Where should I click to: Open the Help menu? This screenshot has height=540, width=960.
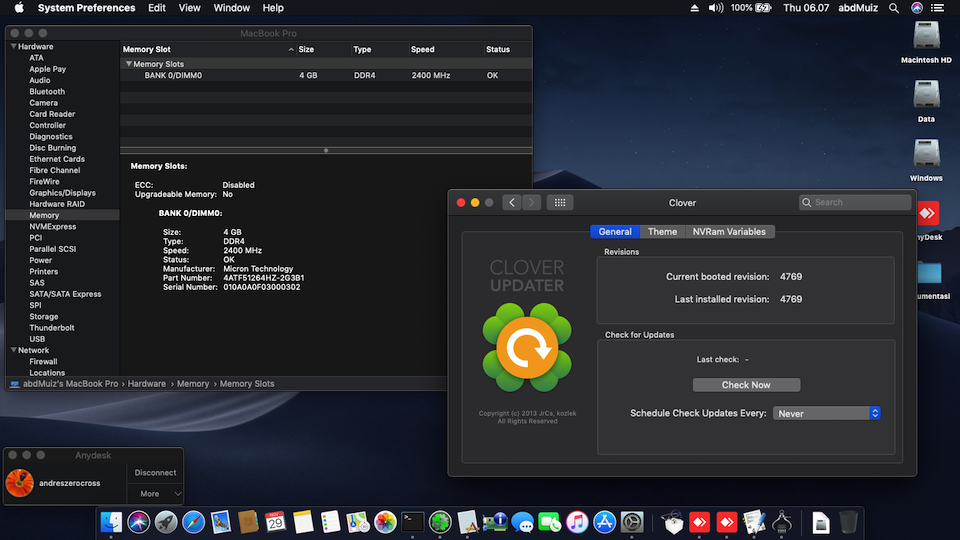(273, 8)
